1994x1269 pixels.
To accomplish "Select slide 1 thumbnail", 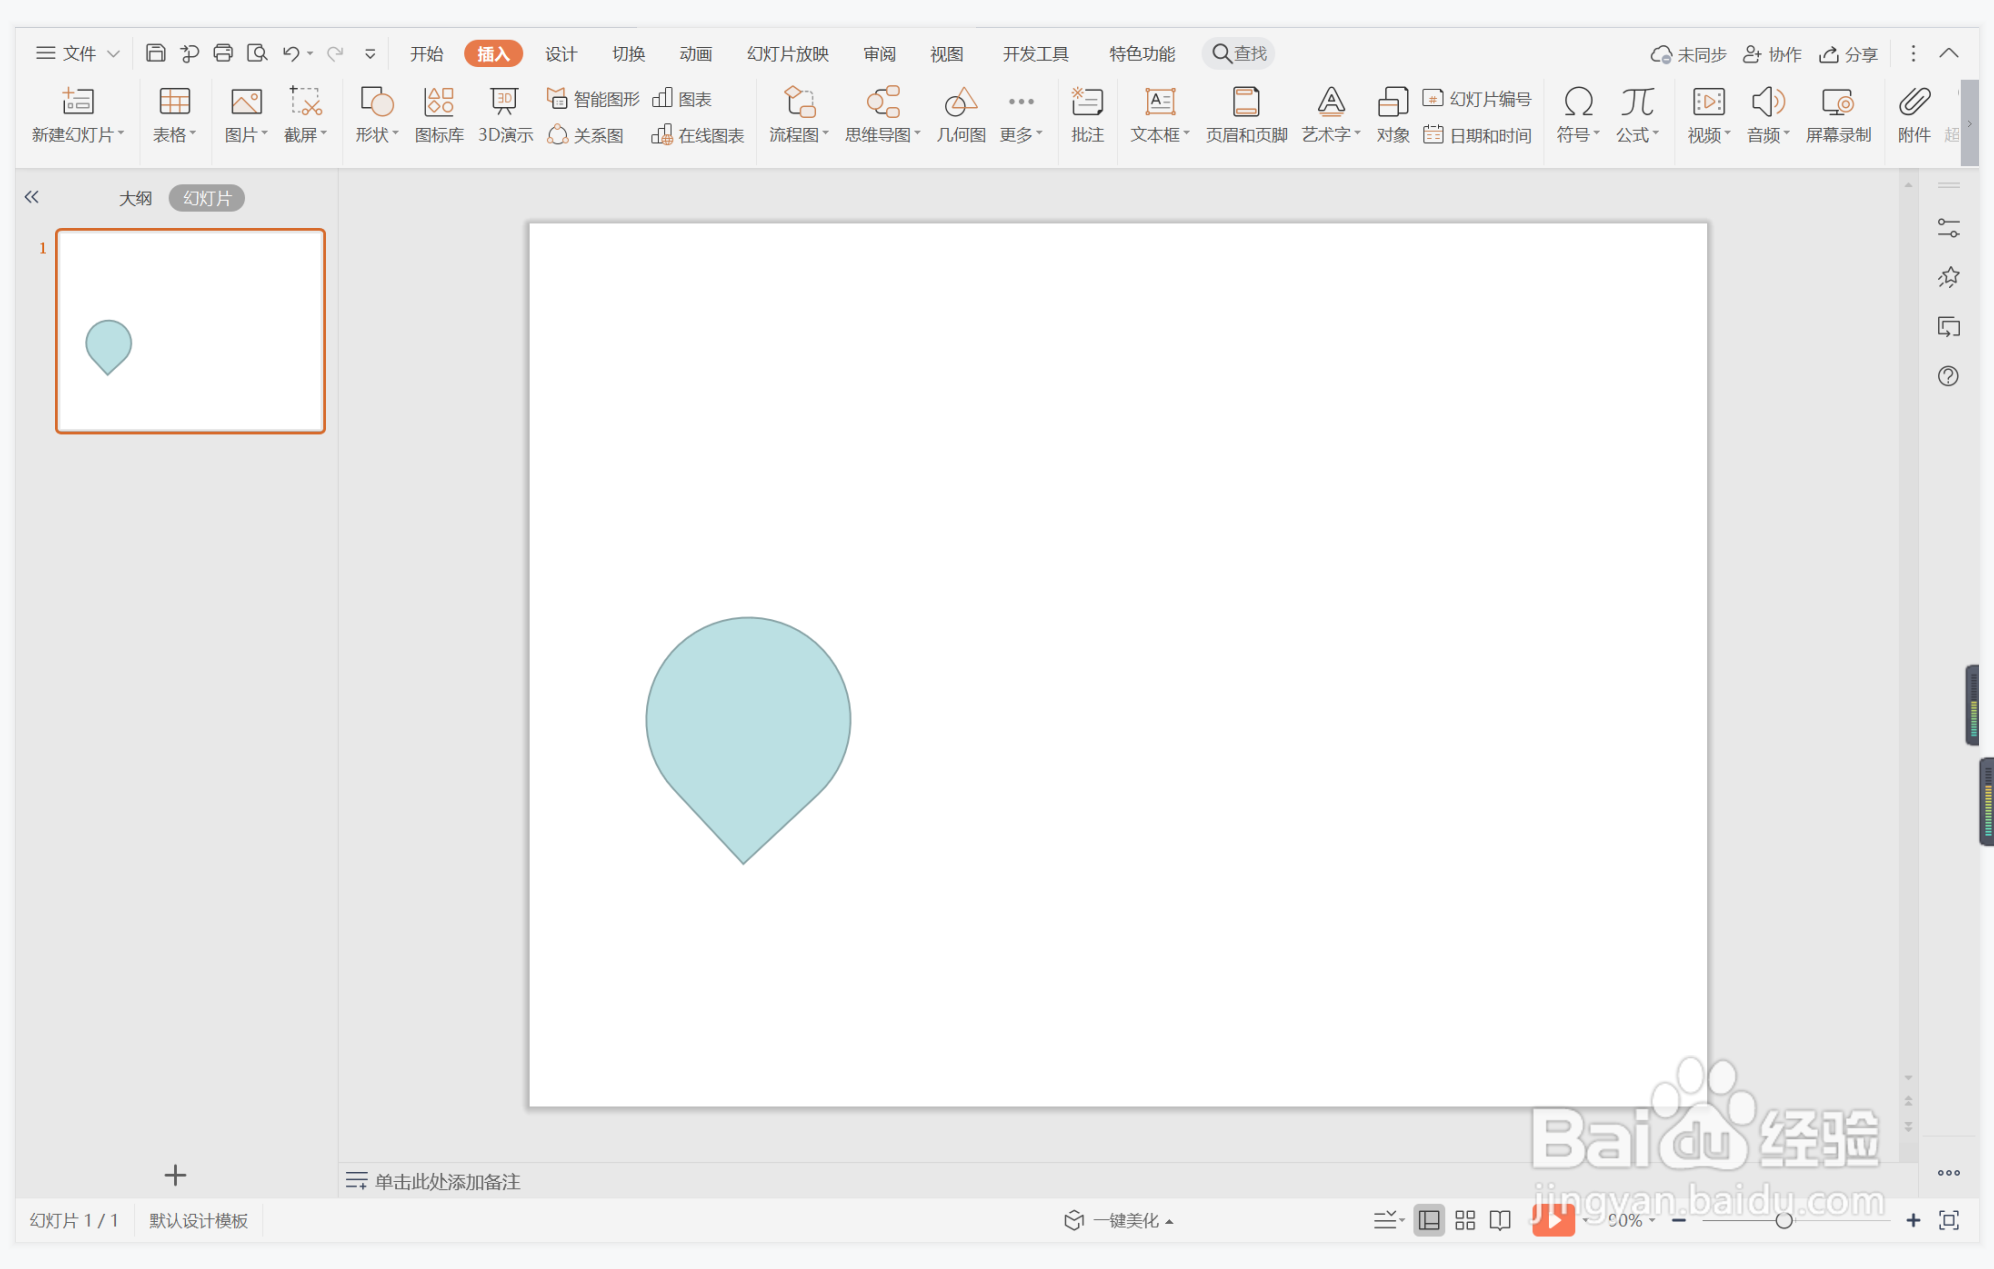I will pos(190,331).
